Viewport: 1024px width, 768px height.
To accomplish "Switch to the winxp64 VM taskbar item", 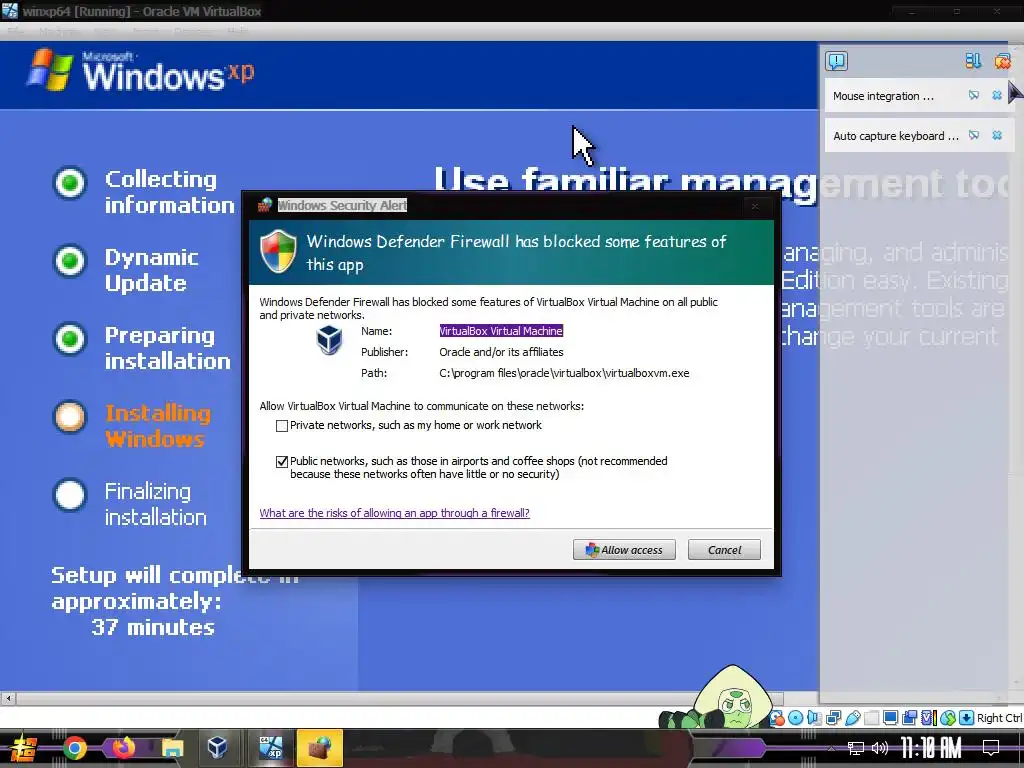I will (270, 748).
